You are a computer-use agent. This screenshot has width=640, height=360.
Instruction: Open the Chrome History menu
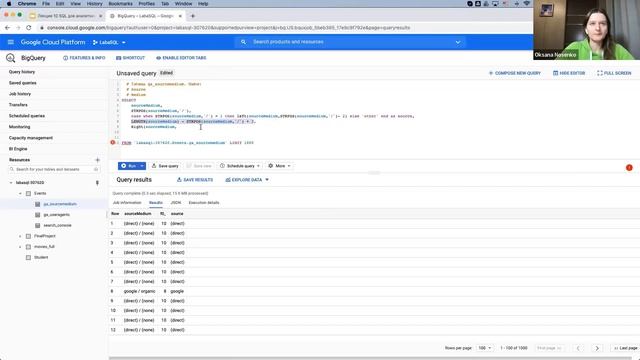coord(94,4)
